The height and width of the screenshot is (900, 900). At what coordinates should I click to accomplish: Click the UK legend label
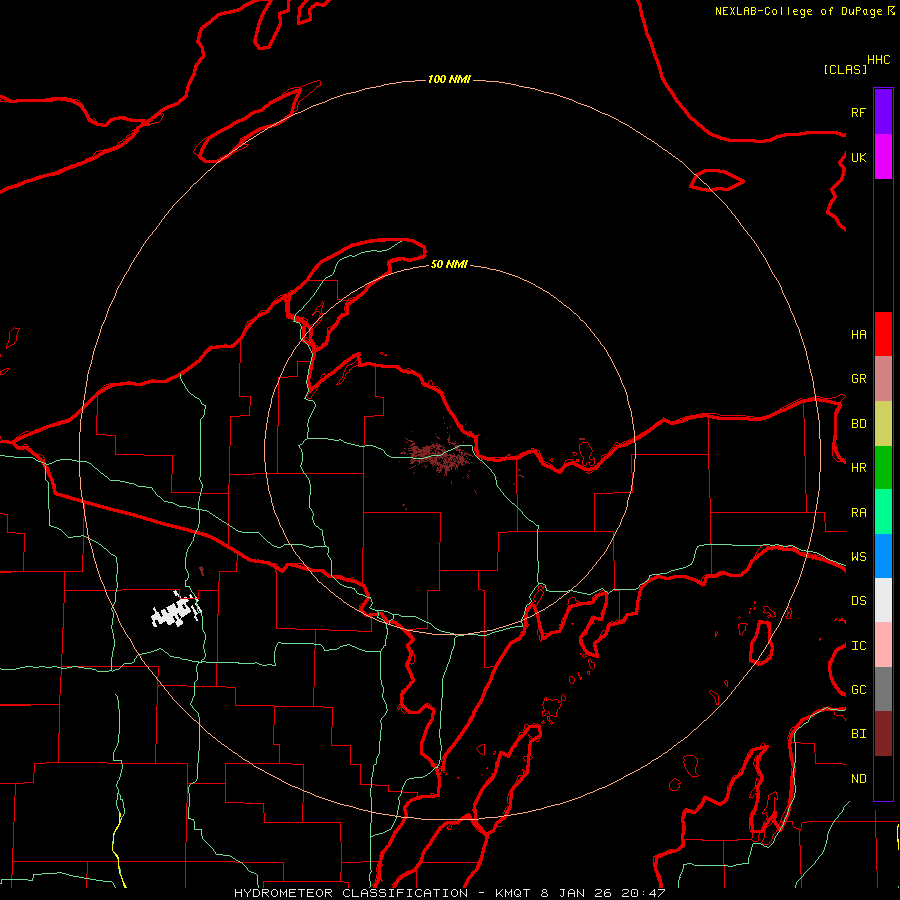click(x=858, y=157)
